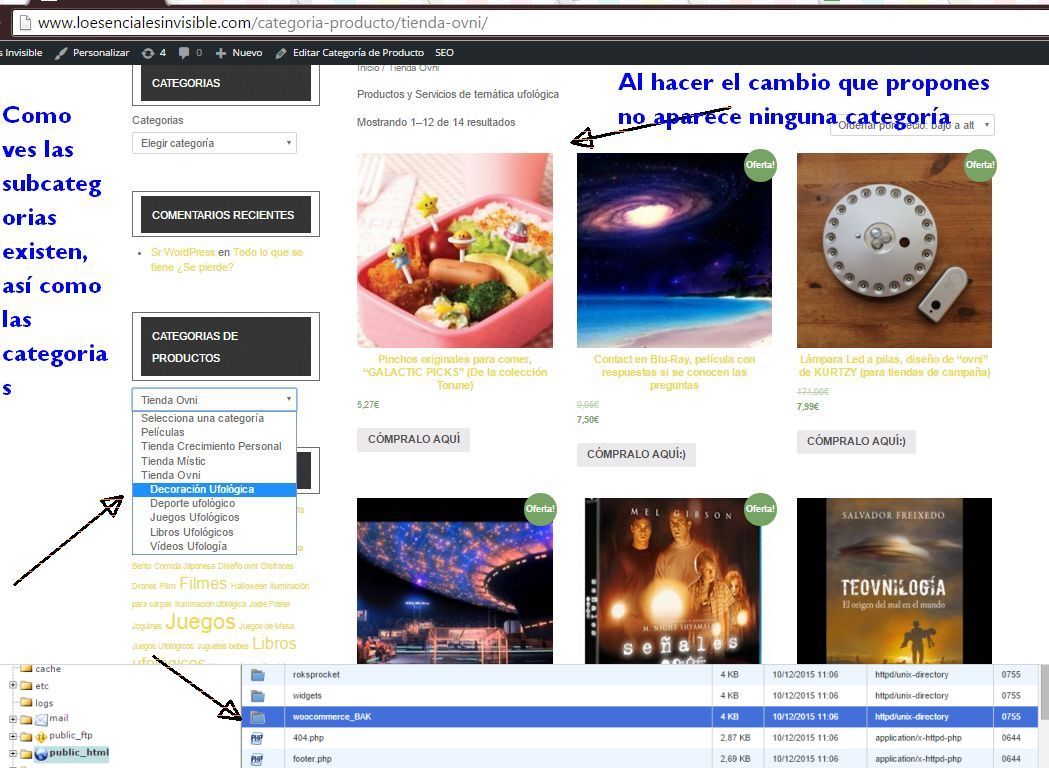Open the Sr WordPress comment author link
This screenshot has height=768, width=1049.
(183, 252)
